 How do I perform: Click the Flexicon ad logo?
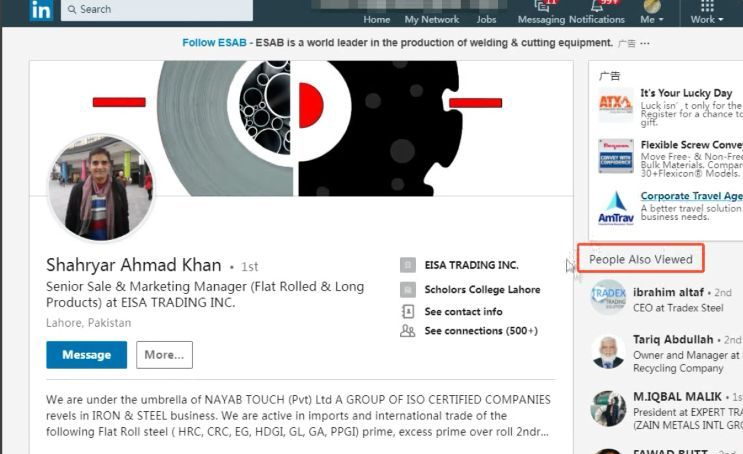616,156
